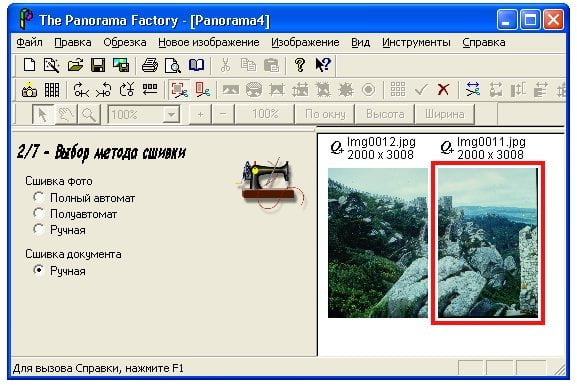
Task: Open the Обрезка menu
Action: click(125, 42)
